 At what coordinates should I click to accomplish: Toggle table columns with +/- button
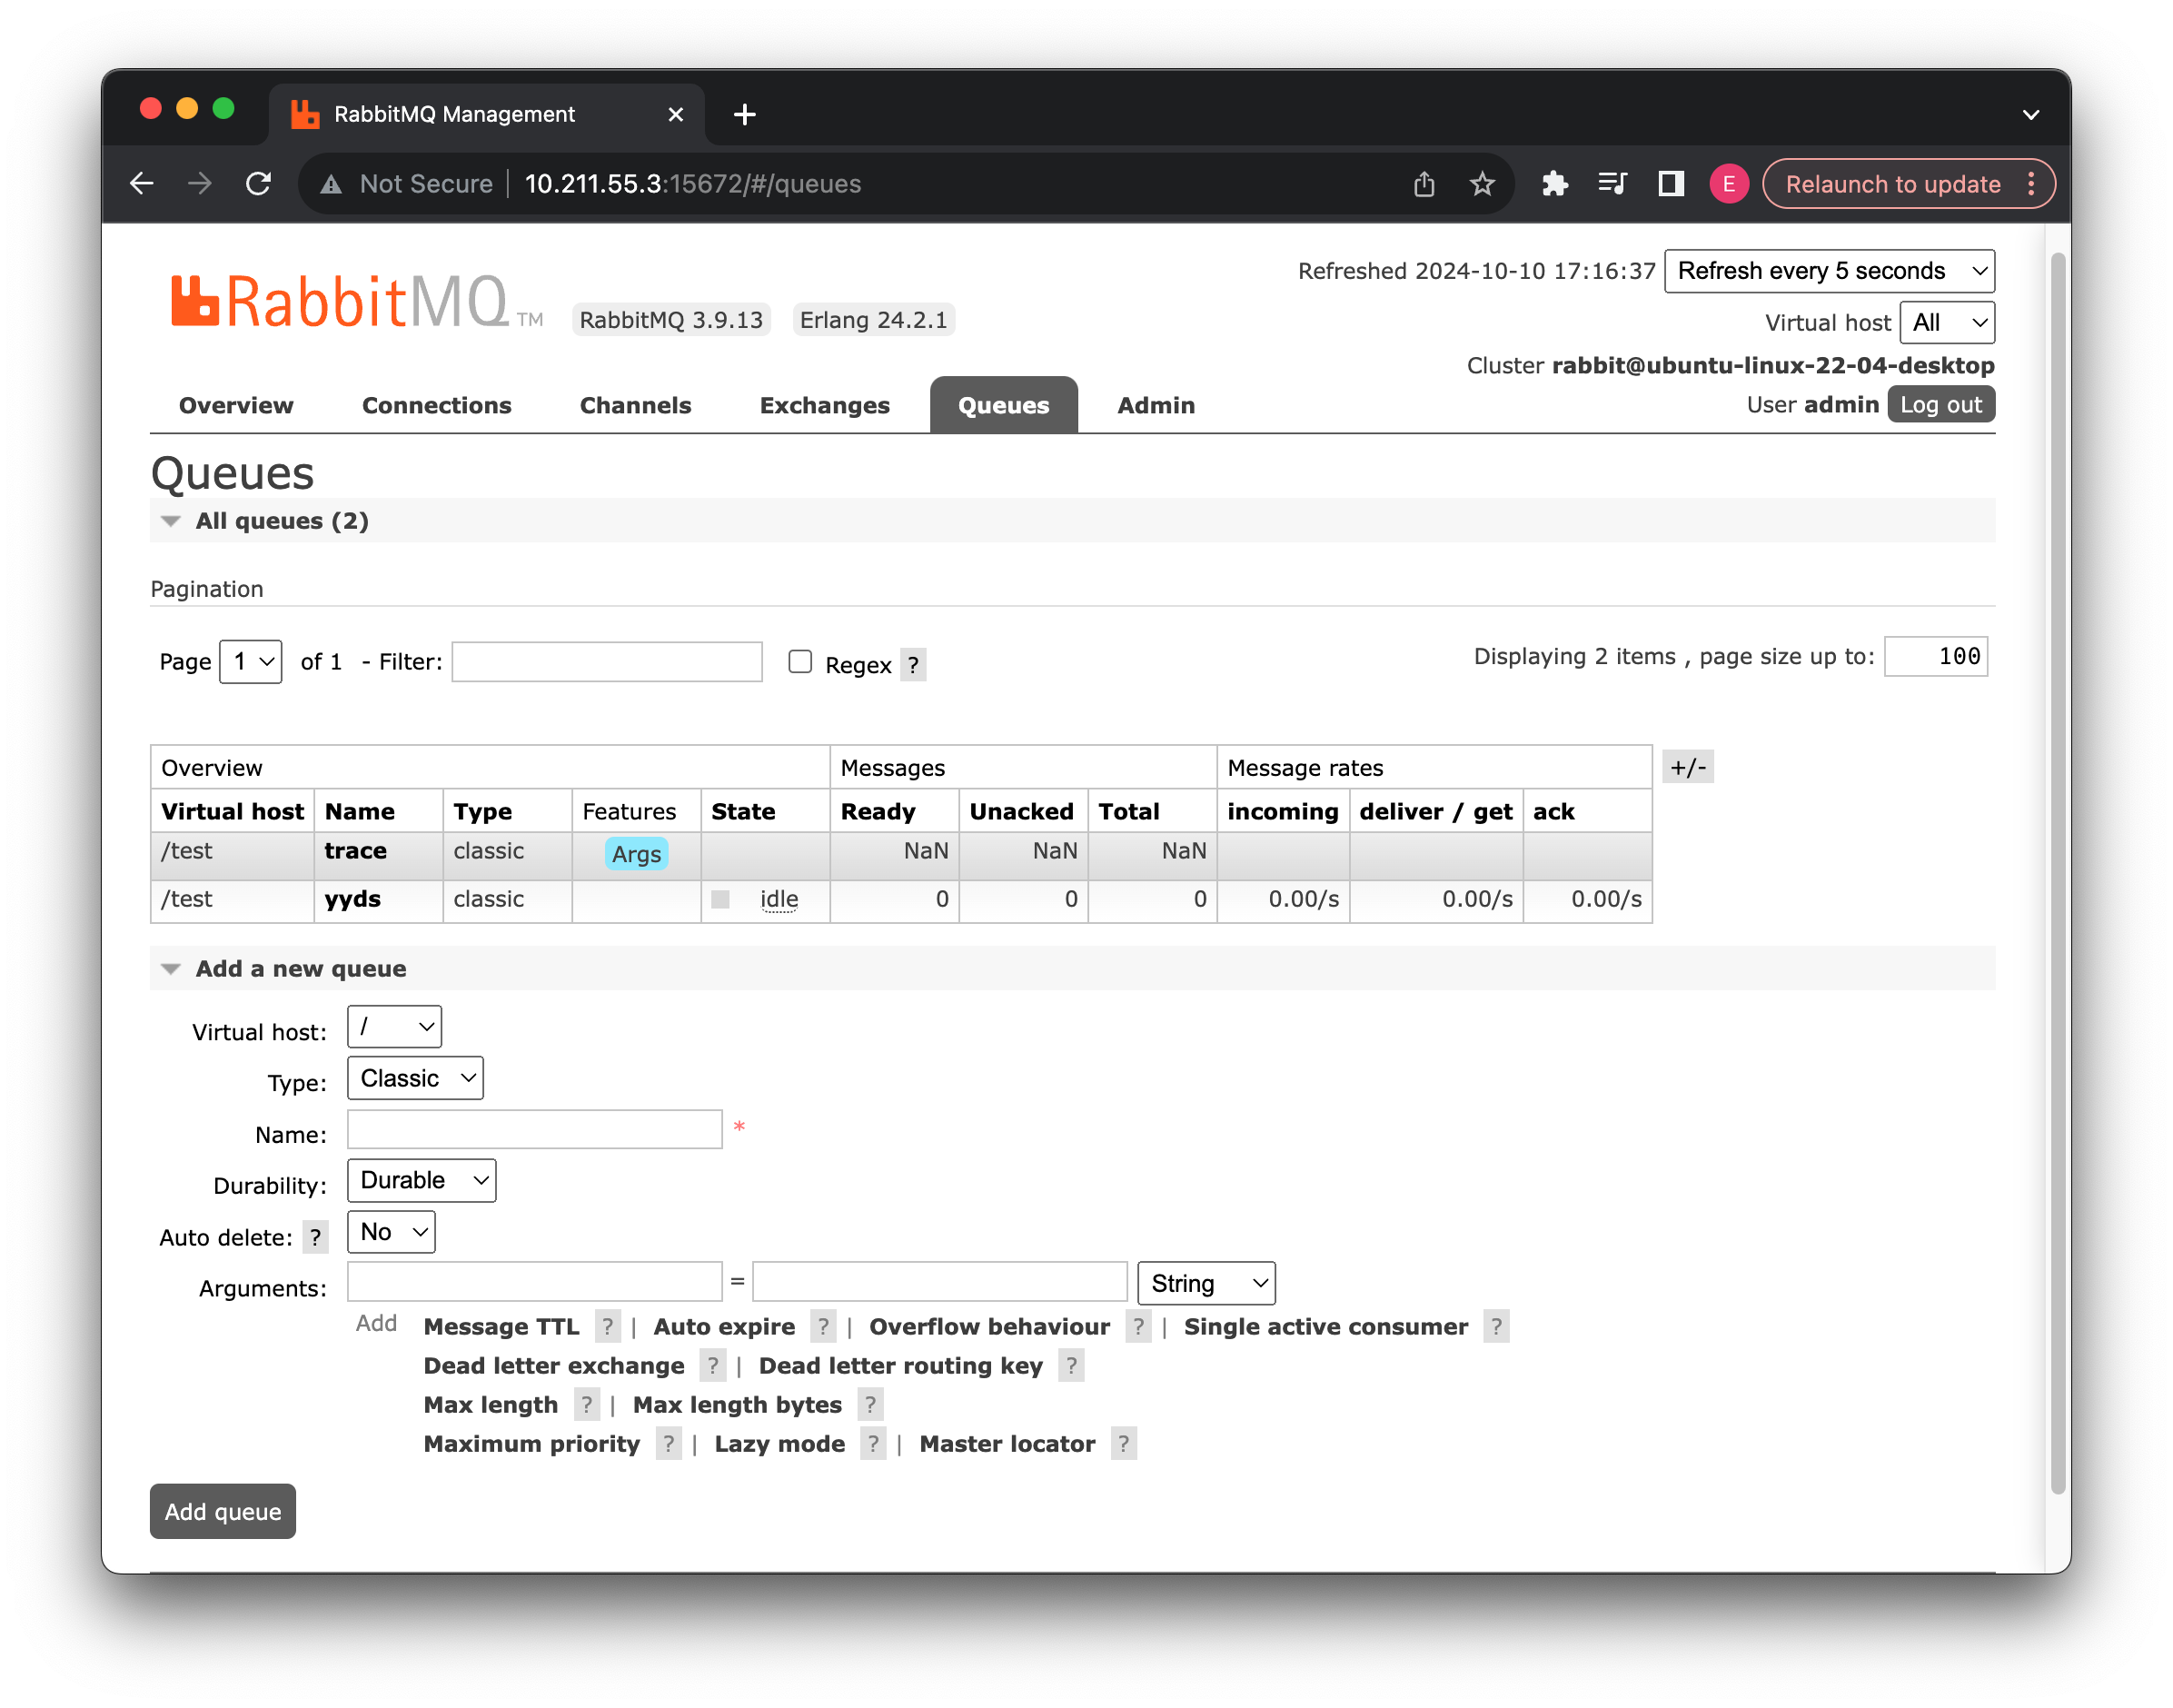pos(1687,767)
